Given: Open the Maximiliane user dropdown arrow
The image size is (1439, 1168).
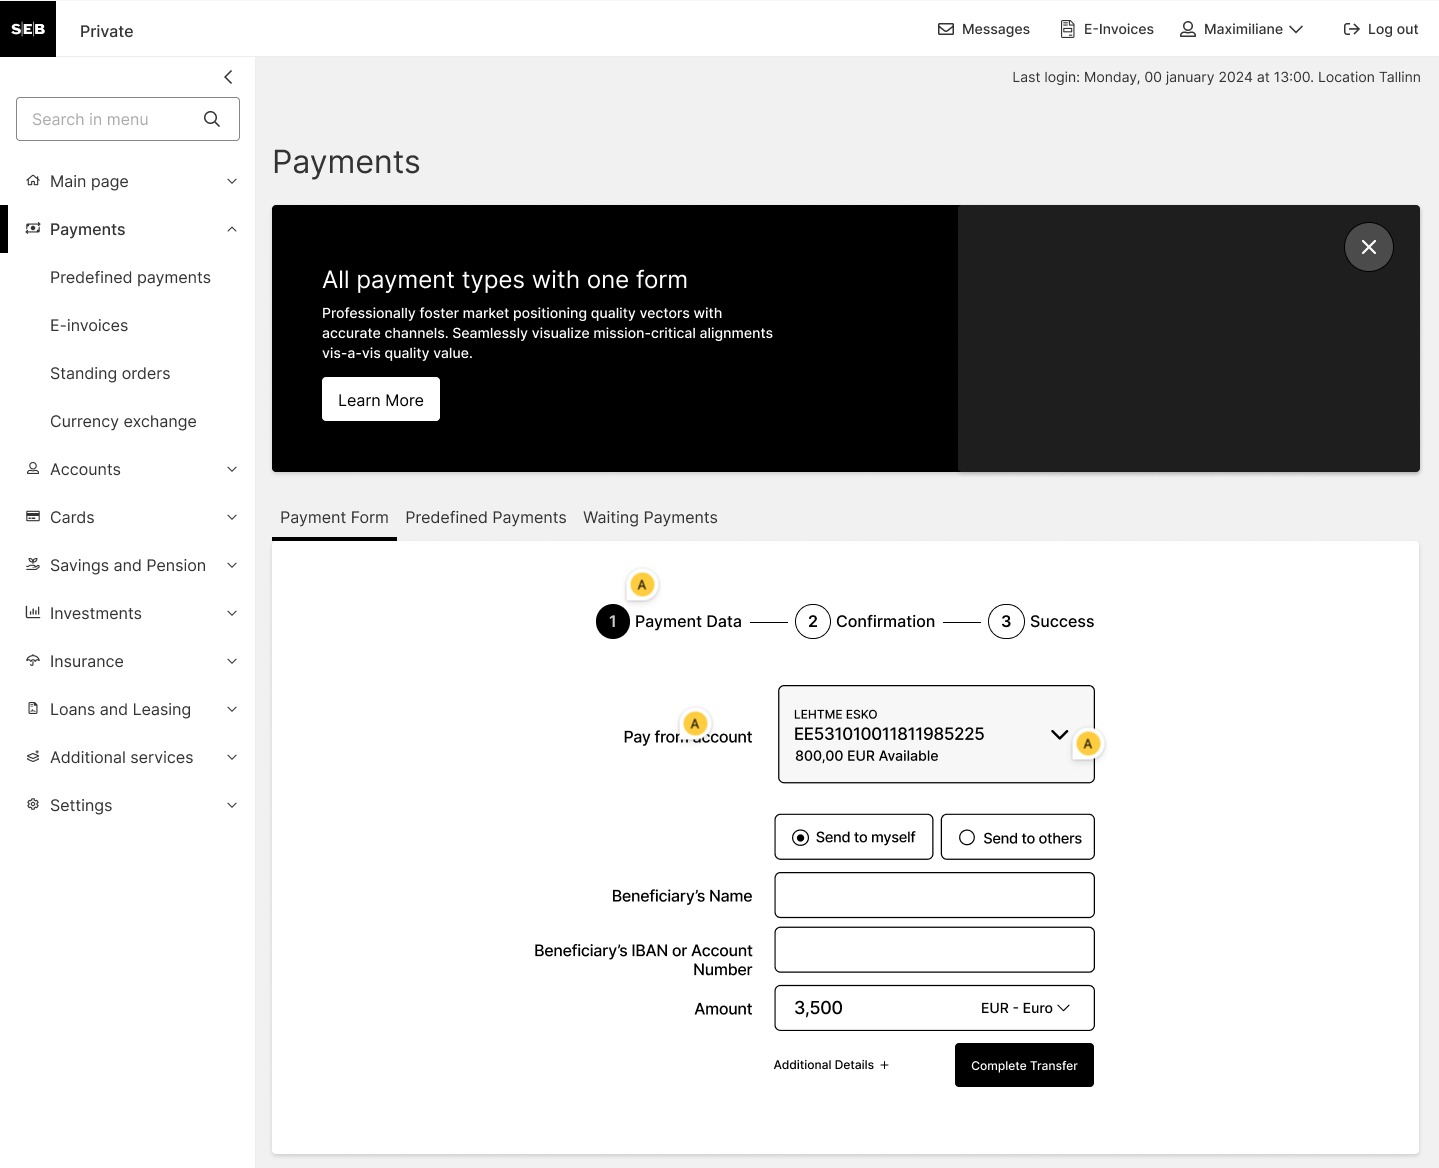Looking at the screenshot, I should tap(1296, 29).
